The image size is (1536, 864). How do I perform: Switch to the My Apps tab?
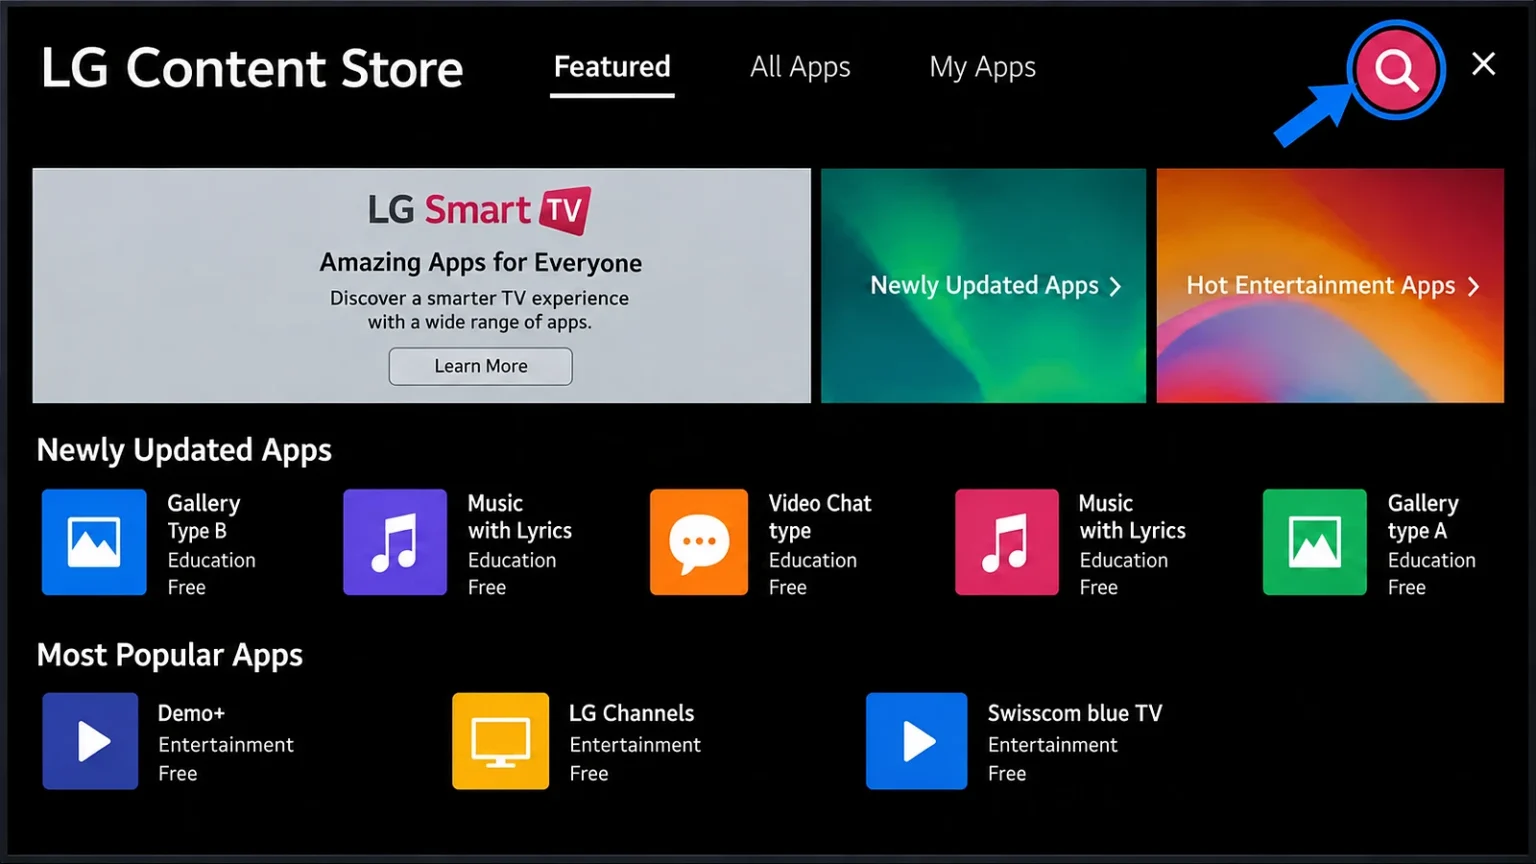pyautogui.click(x=982, y=67)
